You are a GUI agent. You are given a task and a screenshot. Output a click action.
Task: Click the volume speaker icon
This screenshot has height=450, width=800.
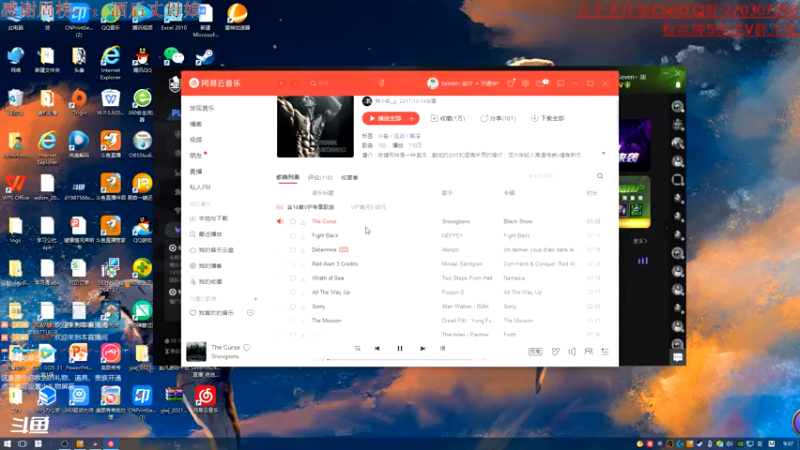click(572, 352)
